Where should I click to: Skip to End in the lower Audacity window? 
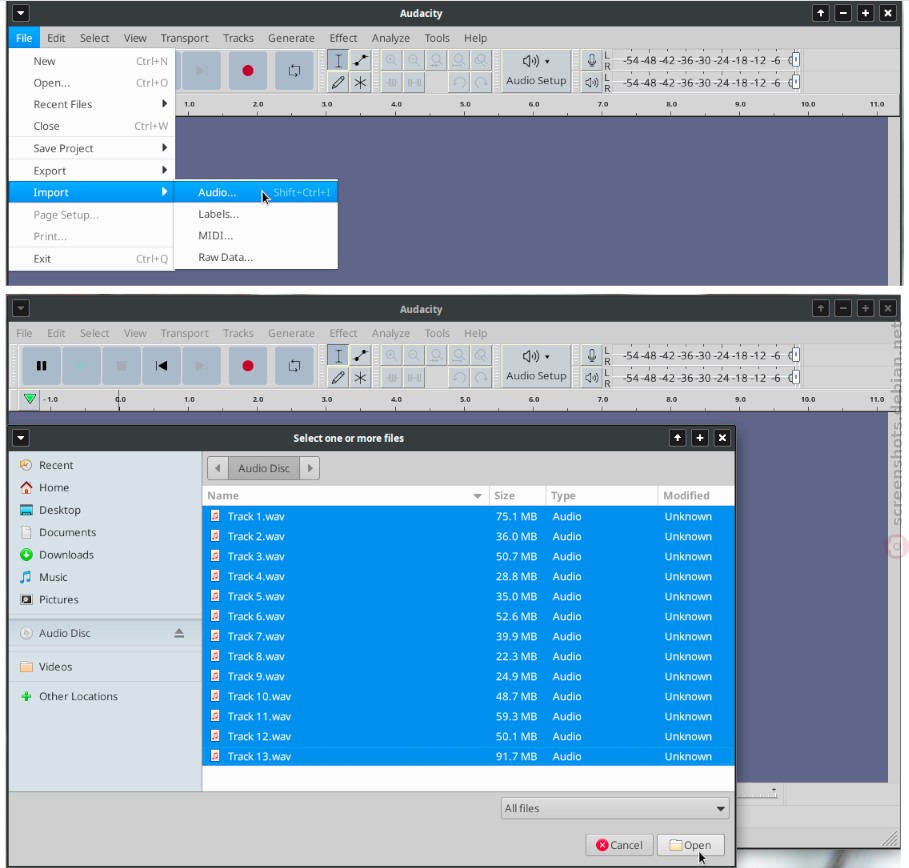click(x=201, y=366)
